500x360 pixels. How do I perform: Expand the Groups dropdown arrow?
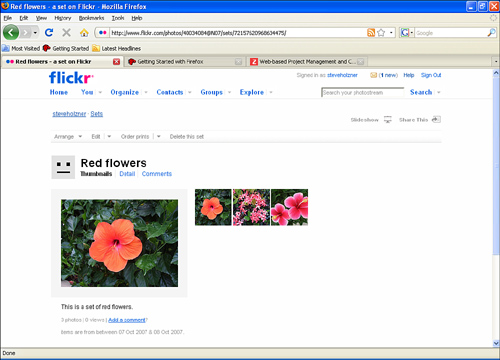(x=229, y=92)
